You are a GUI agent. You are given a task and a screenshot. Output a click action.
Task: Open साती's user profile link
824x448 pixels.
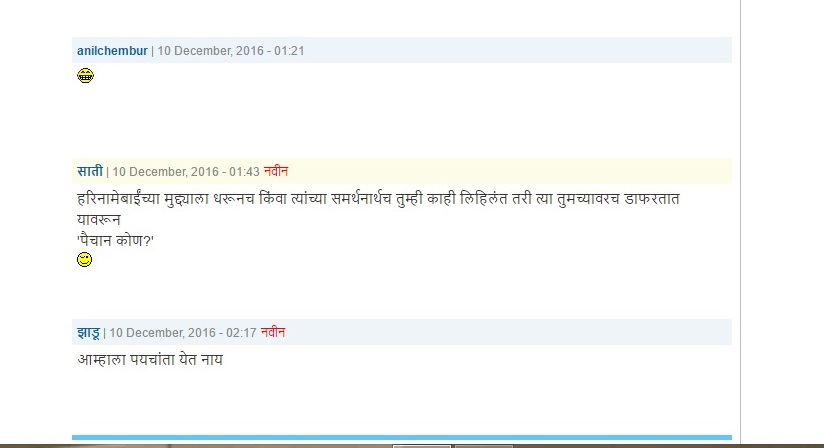coord(90,172)
